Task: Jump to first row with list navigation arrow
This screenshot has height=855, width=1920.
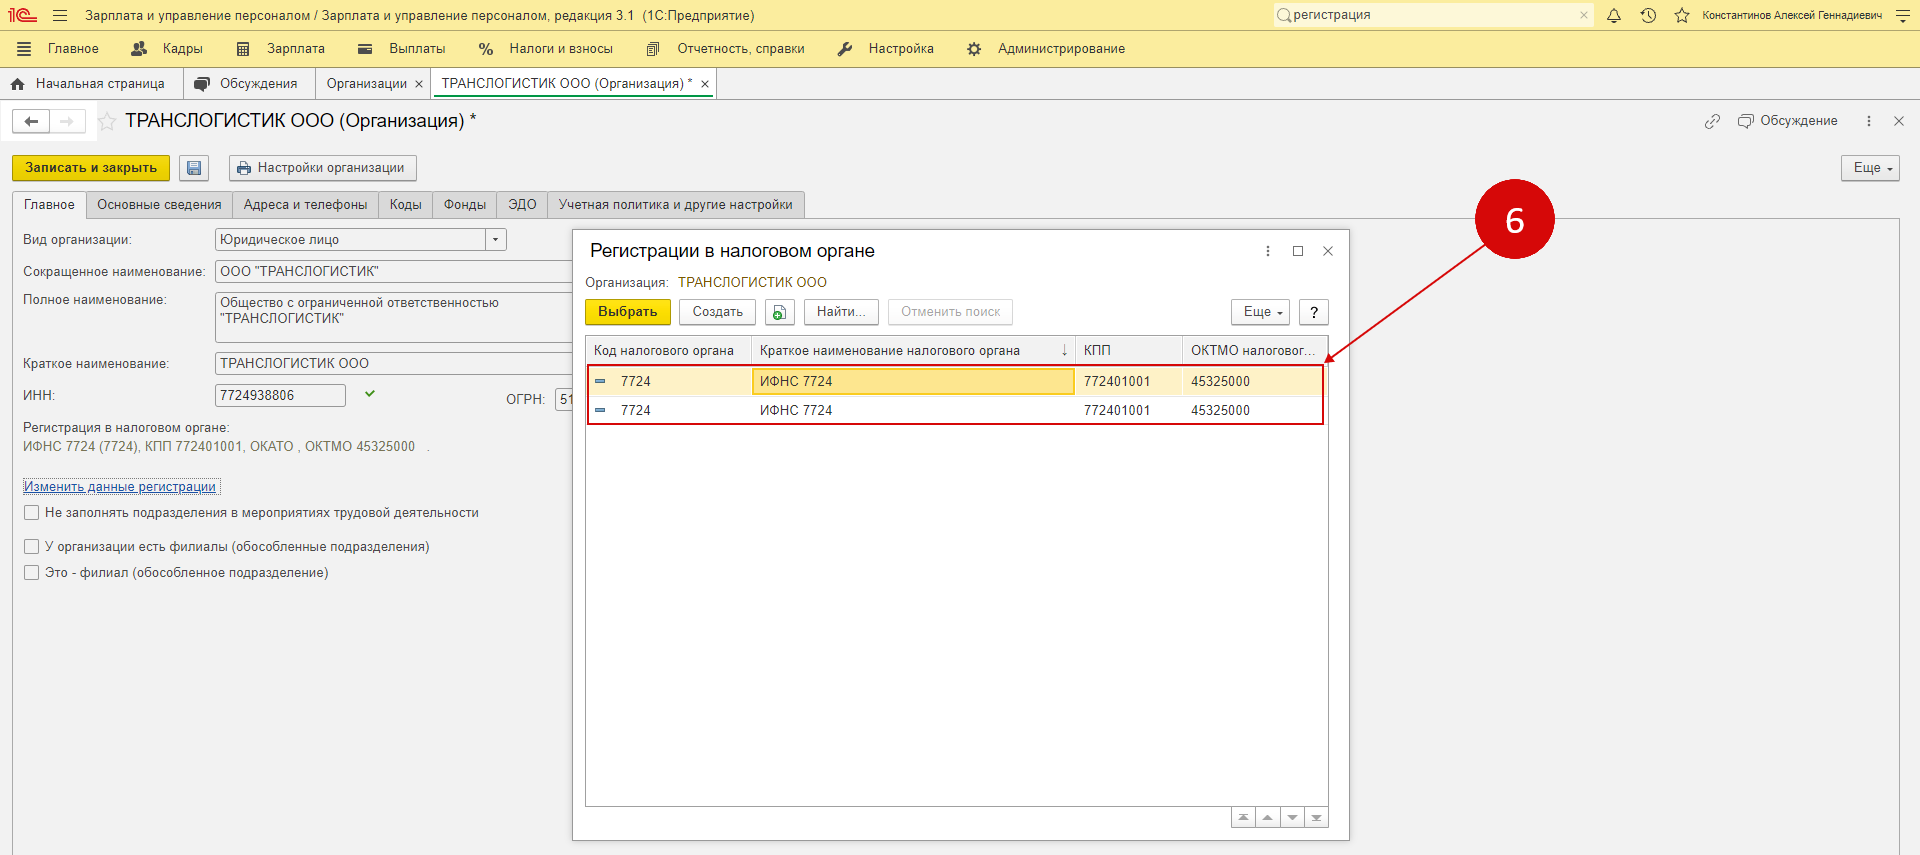Action: [x=1243, y=817]
